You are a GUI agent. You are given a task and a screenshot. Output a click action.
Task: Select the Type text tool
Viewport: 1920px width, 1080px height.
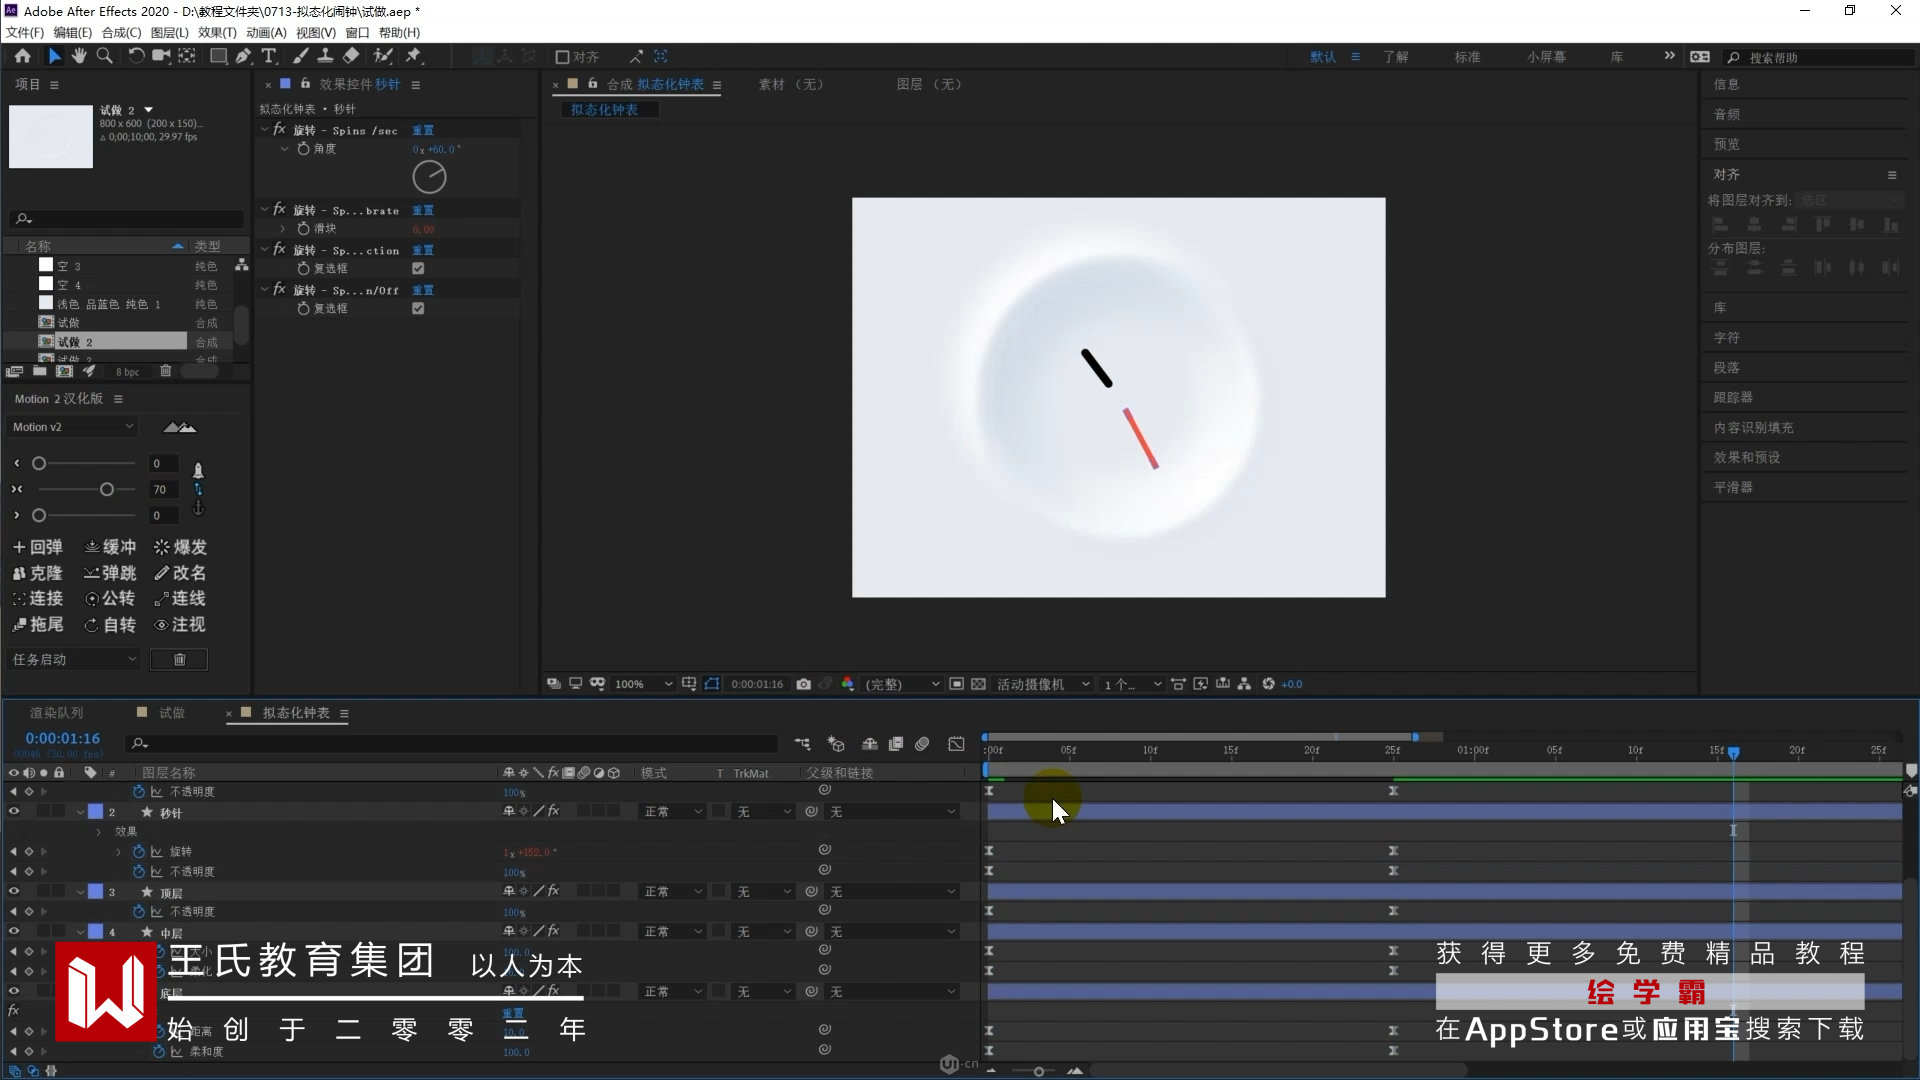point(269,56)
